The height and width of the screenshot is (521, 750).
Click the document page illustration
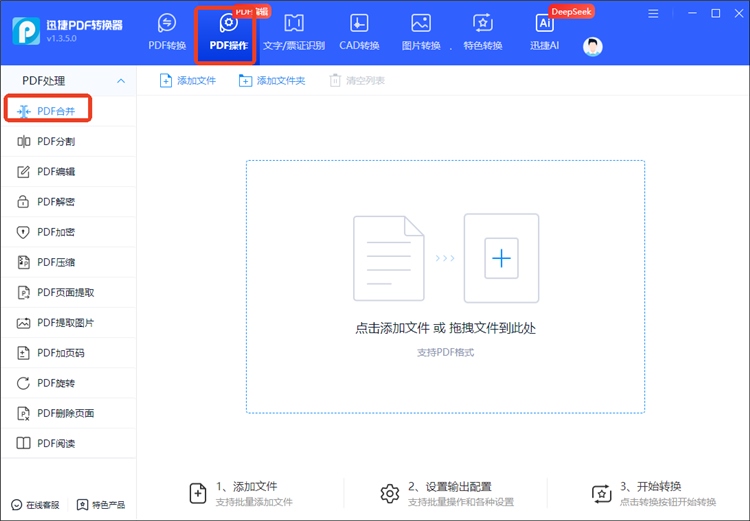pos(388,258)
